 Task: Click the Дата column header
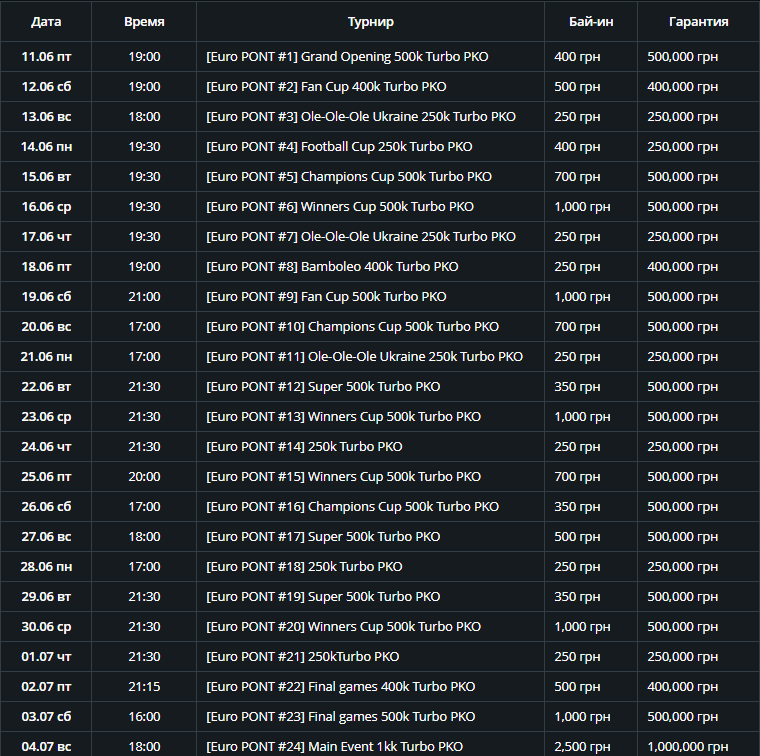pos(46,21)
